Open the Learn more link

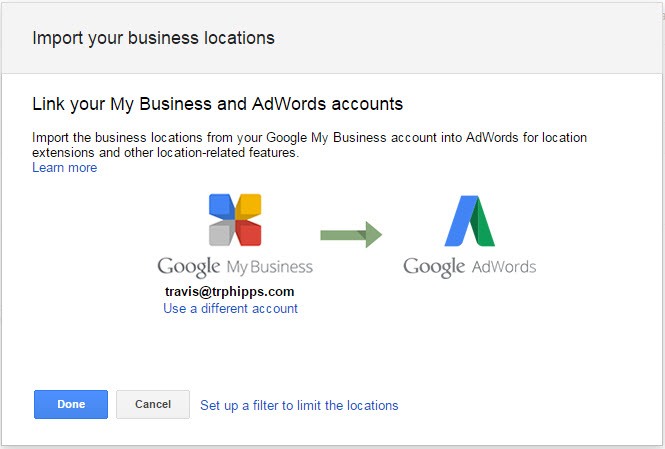pyautogui.click(x=65, y=168)
